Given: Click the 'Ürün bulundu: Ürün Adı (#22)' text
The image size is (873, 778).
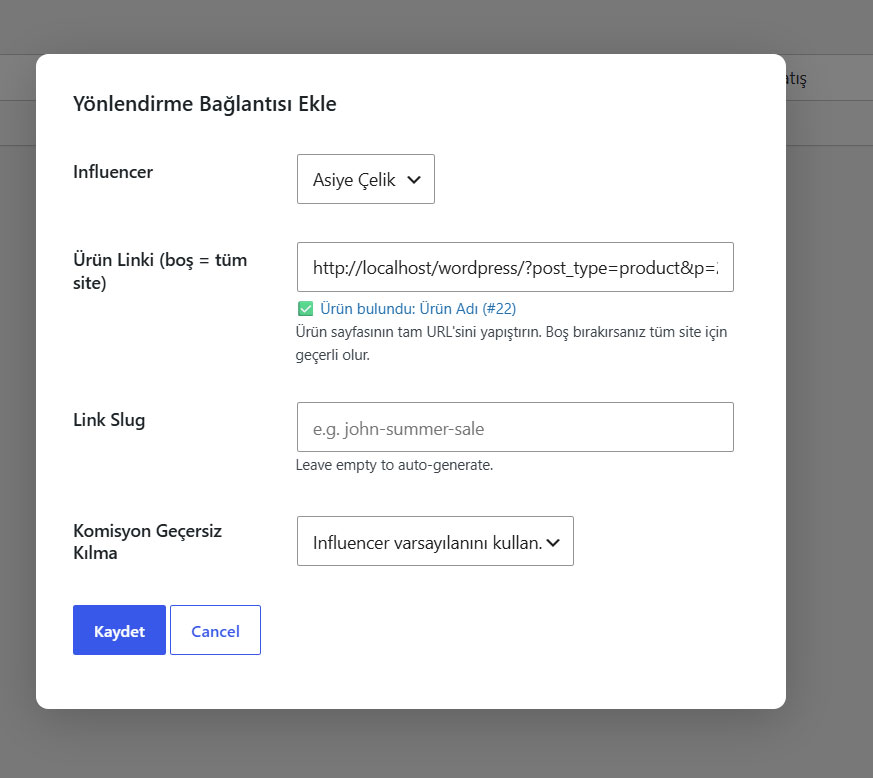Looking at the screenshot, I should point(418,309).
